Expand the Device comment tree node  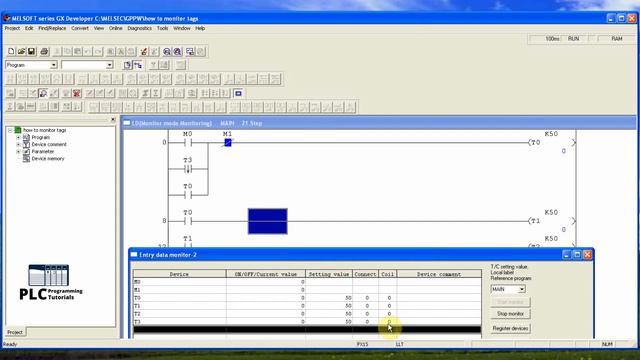[x=18, y=144]
